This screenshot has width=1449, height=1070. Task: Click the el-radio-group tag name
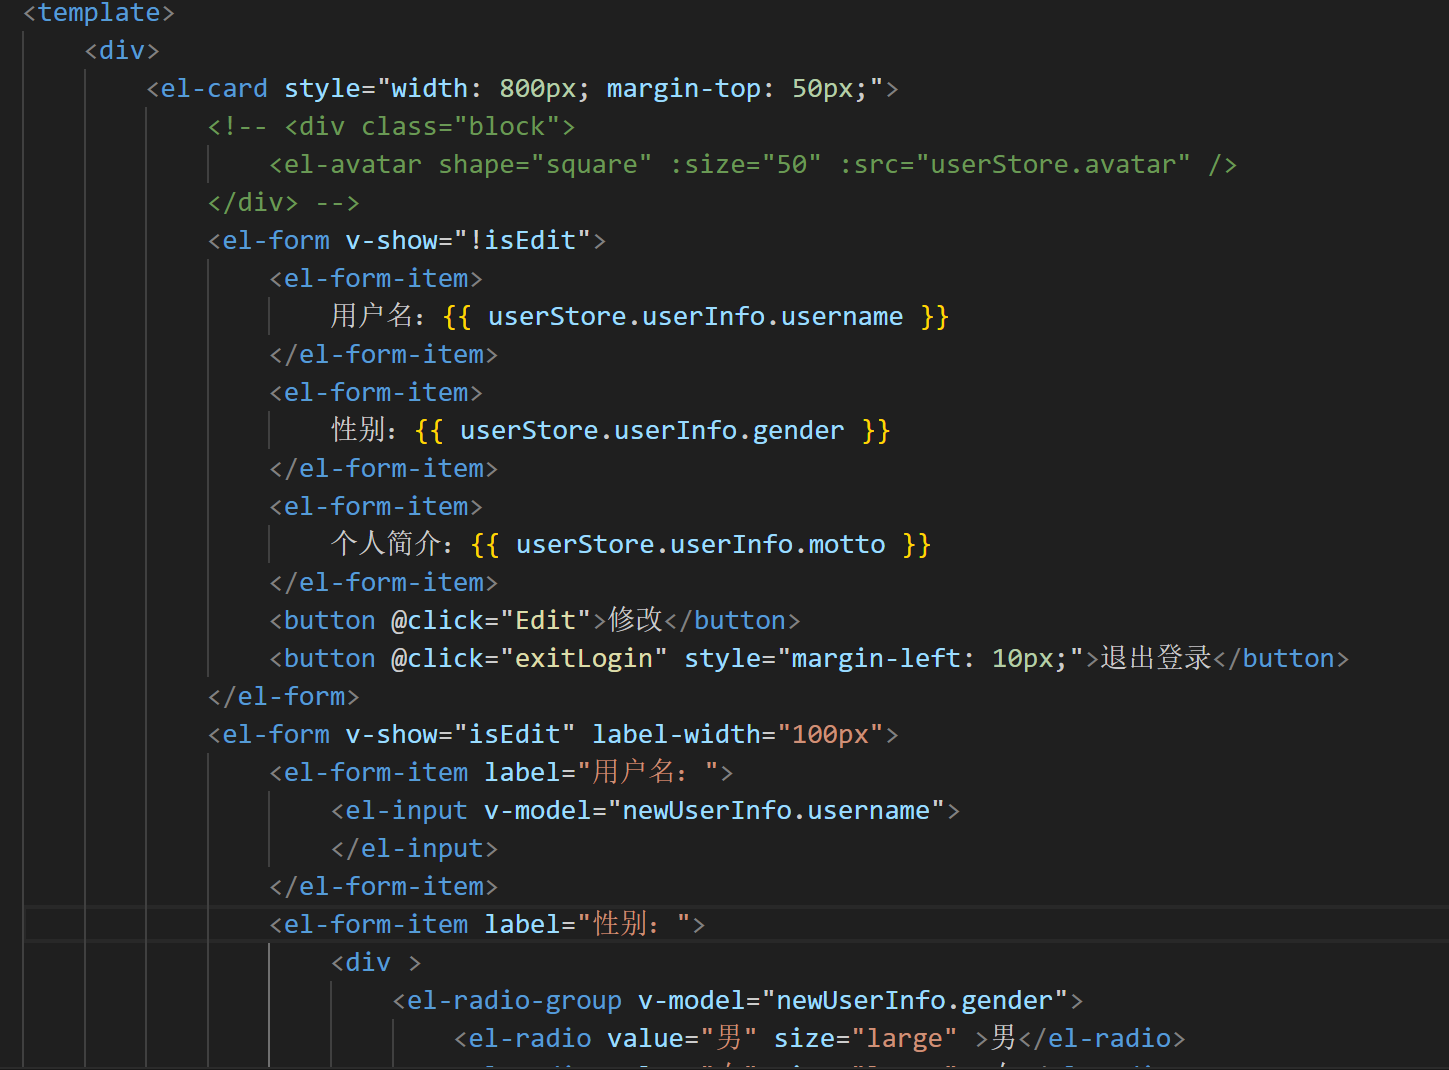click(x=514, y=1001)
